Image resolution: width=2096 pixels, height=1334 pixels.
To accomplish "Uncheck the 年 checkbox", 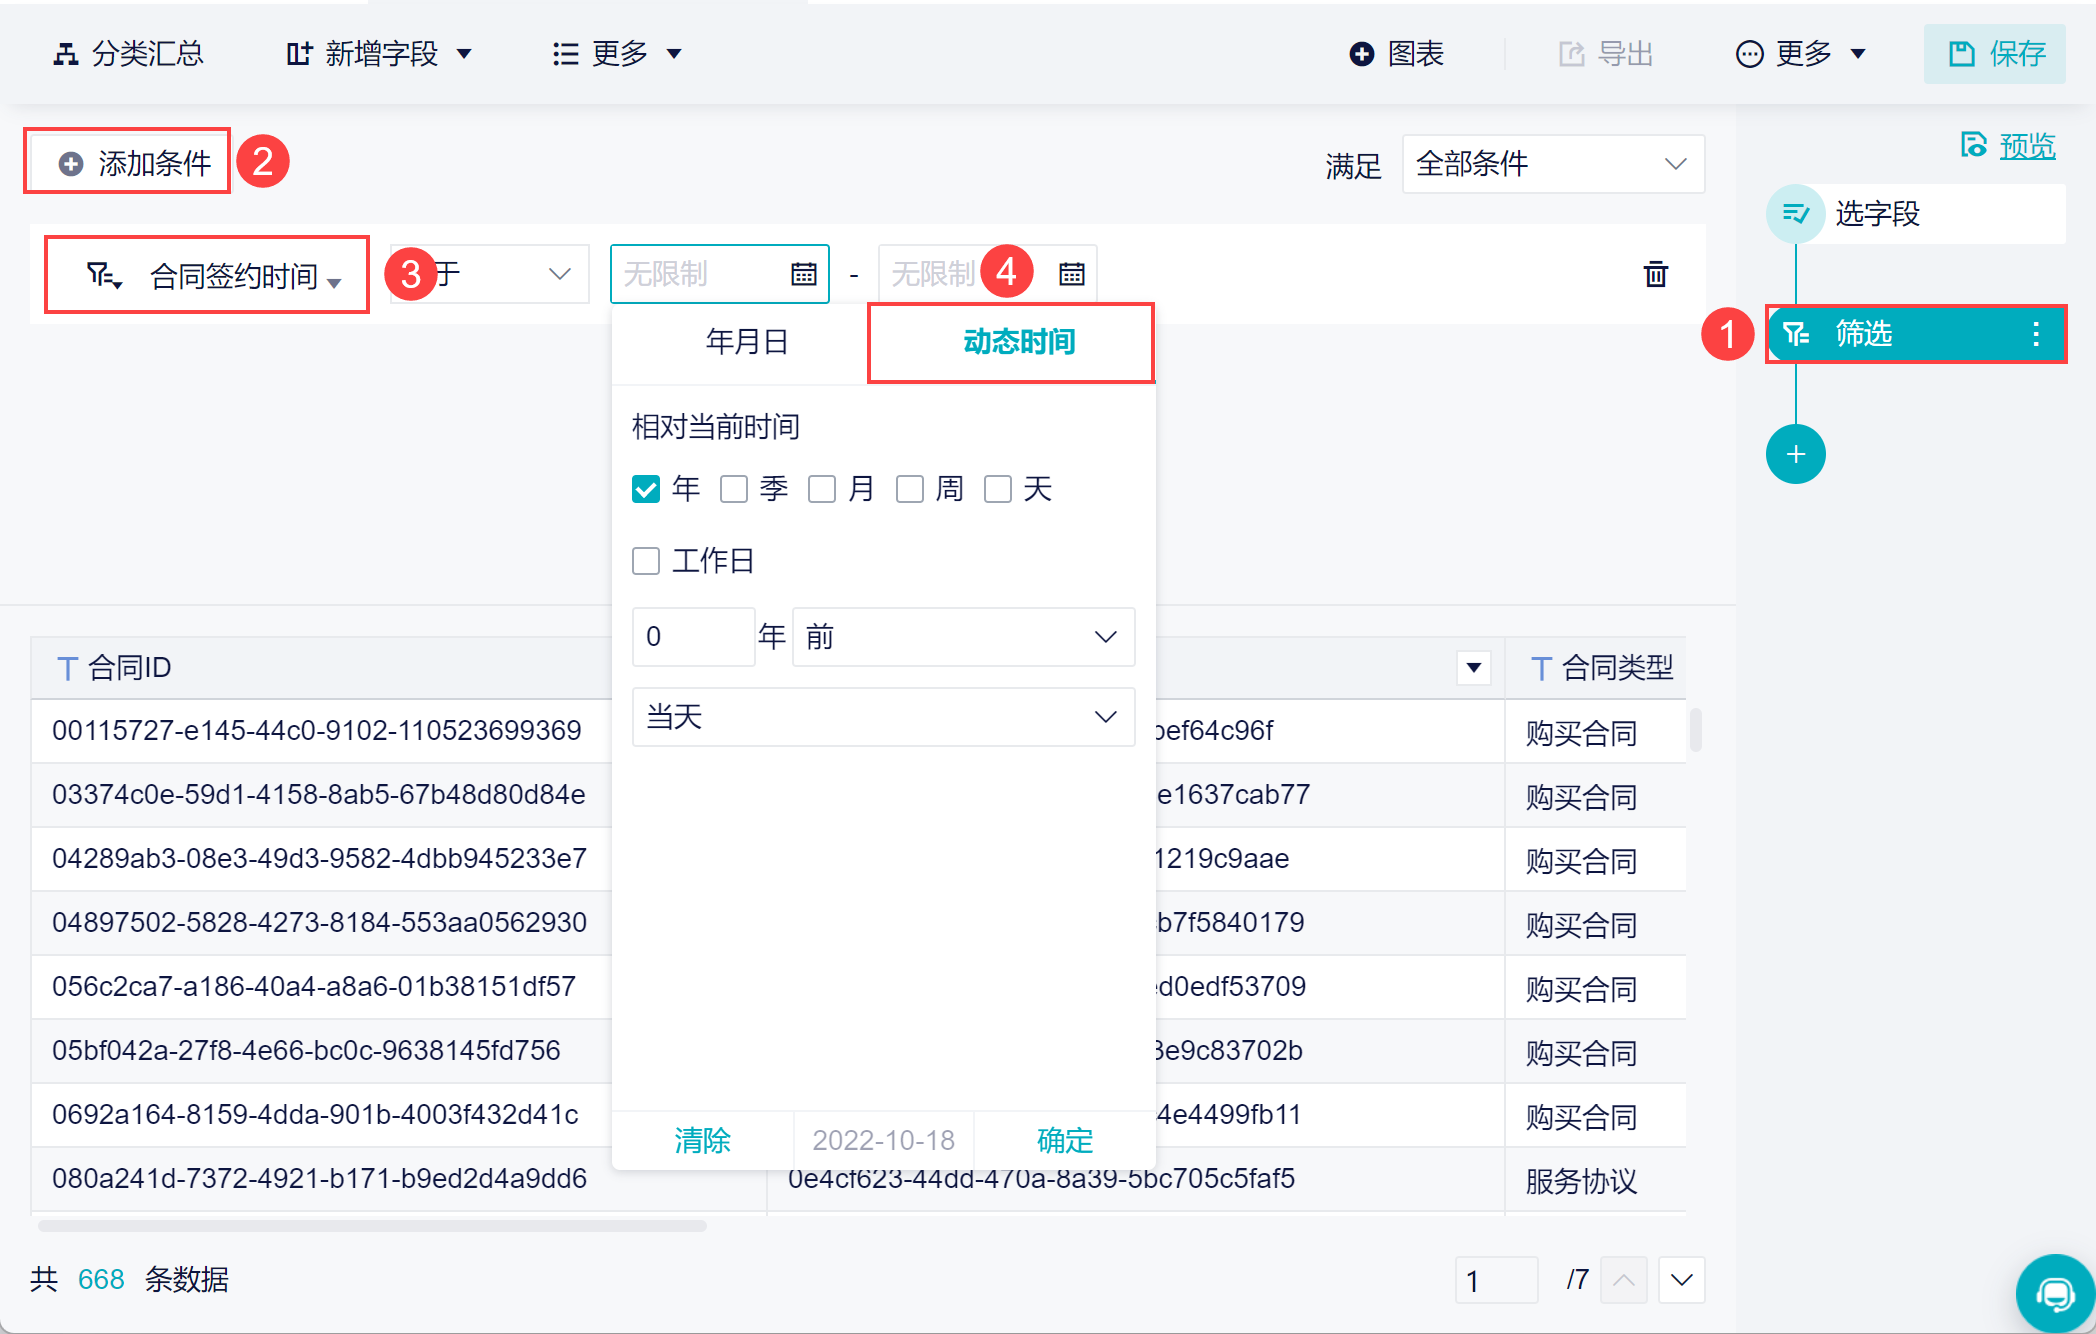I will click(646, 489).
